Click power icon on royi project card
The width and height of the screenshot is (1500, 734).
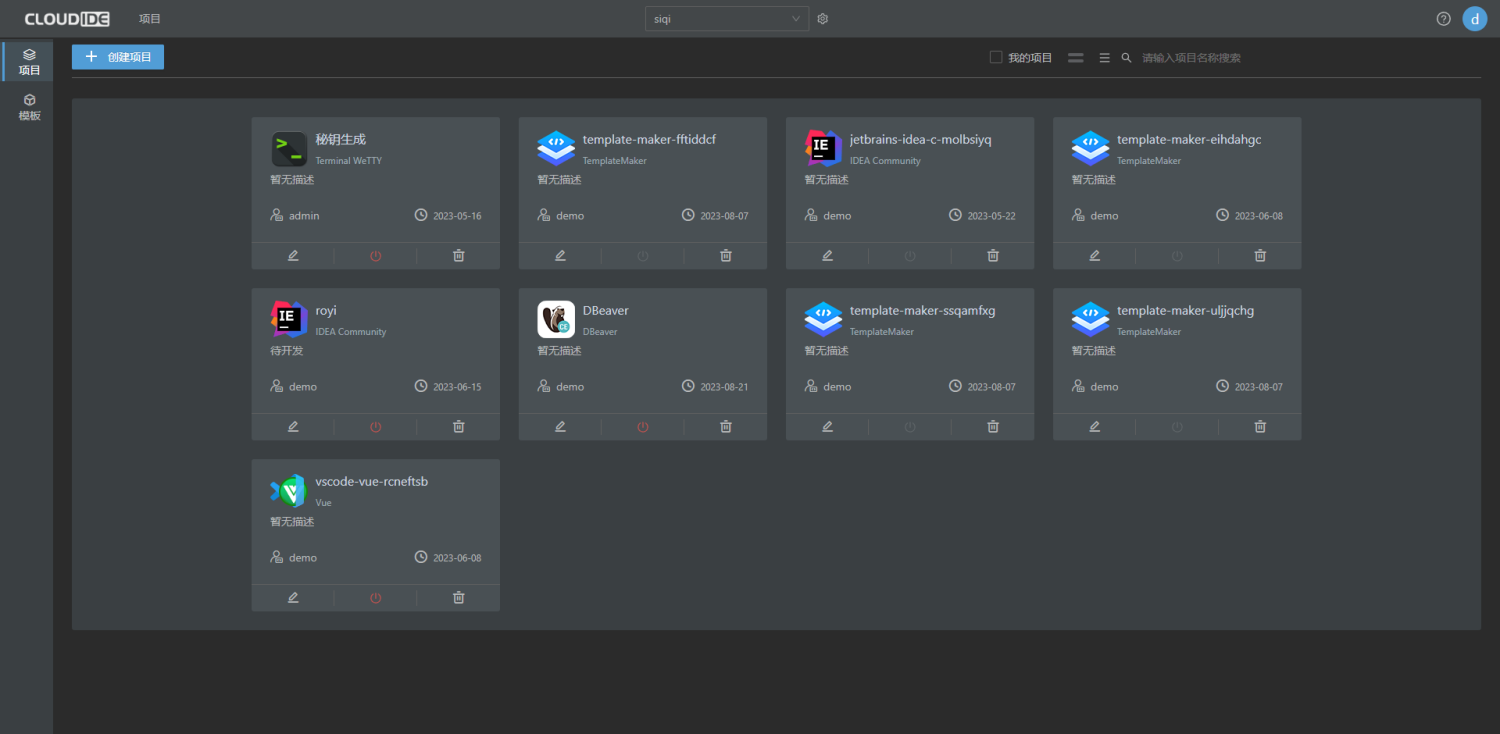(375, 427)
